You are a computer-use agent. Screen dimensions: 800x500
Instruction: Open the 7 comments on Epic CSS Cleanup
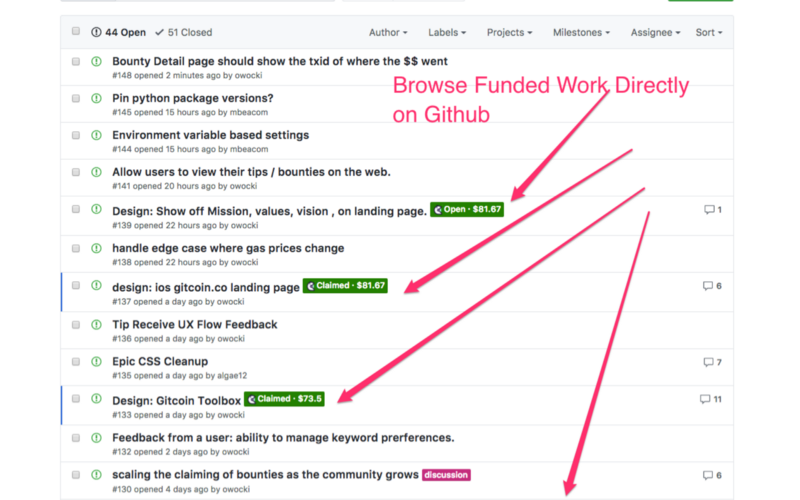coord(712,362)
